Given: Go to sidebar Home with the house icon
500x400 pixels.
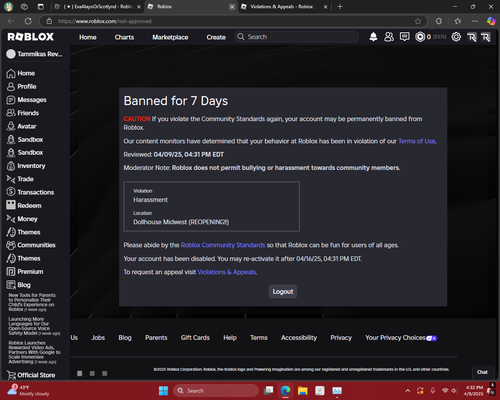Looking at the screenshot, I should [21, 73].
